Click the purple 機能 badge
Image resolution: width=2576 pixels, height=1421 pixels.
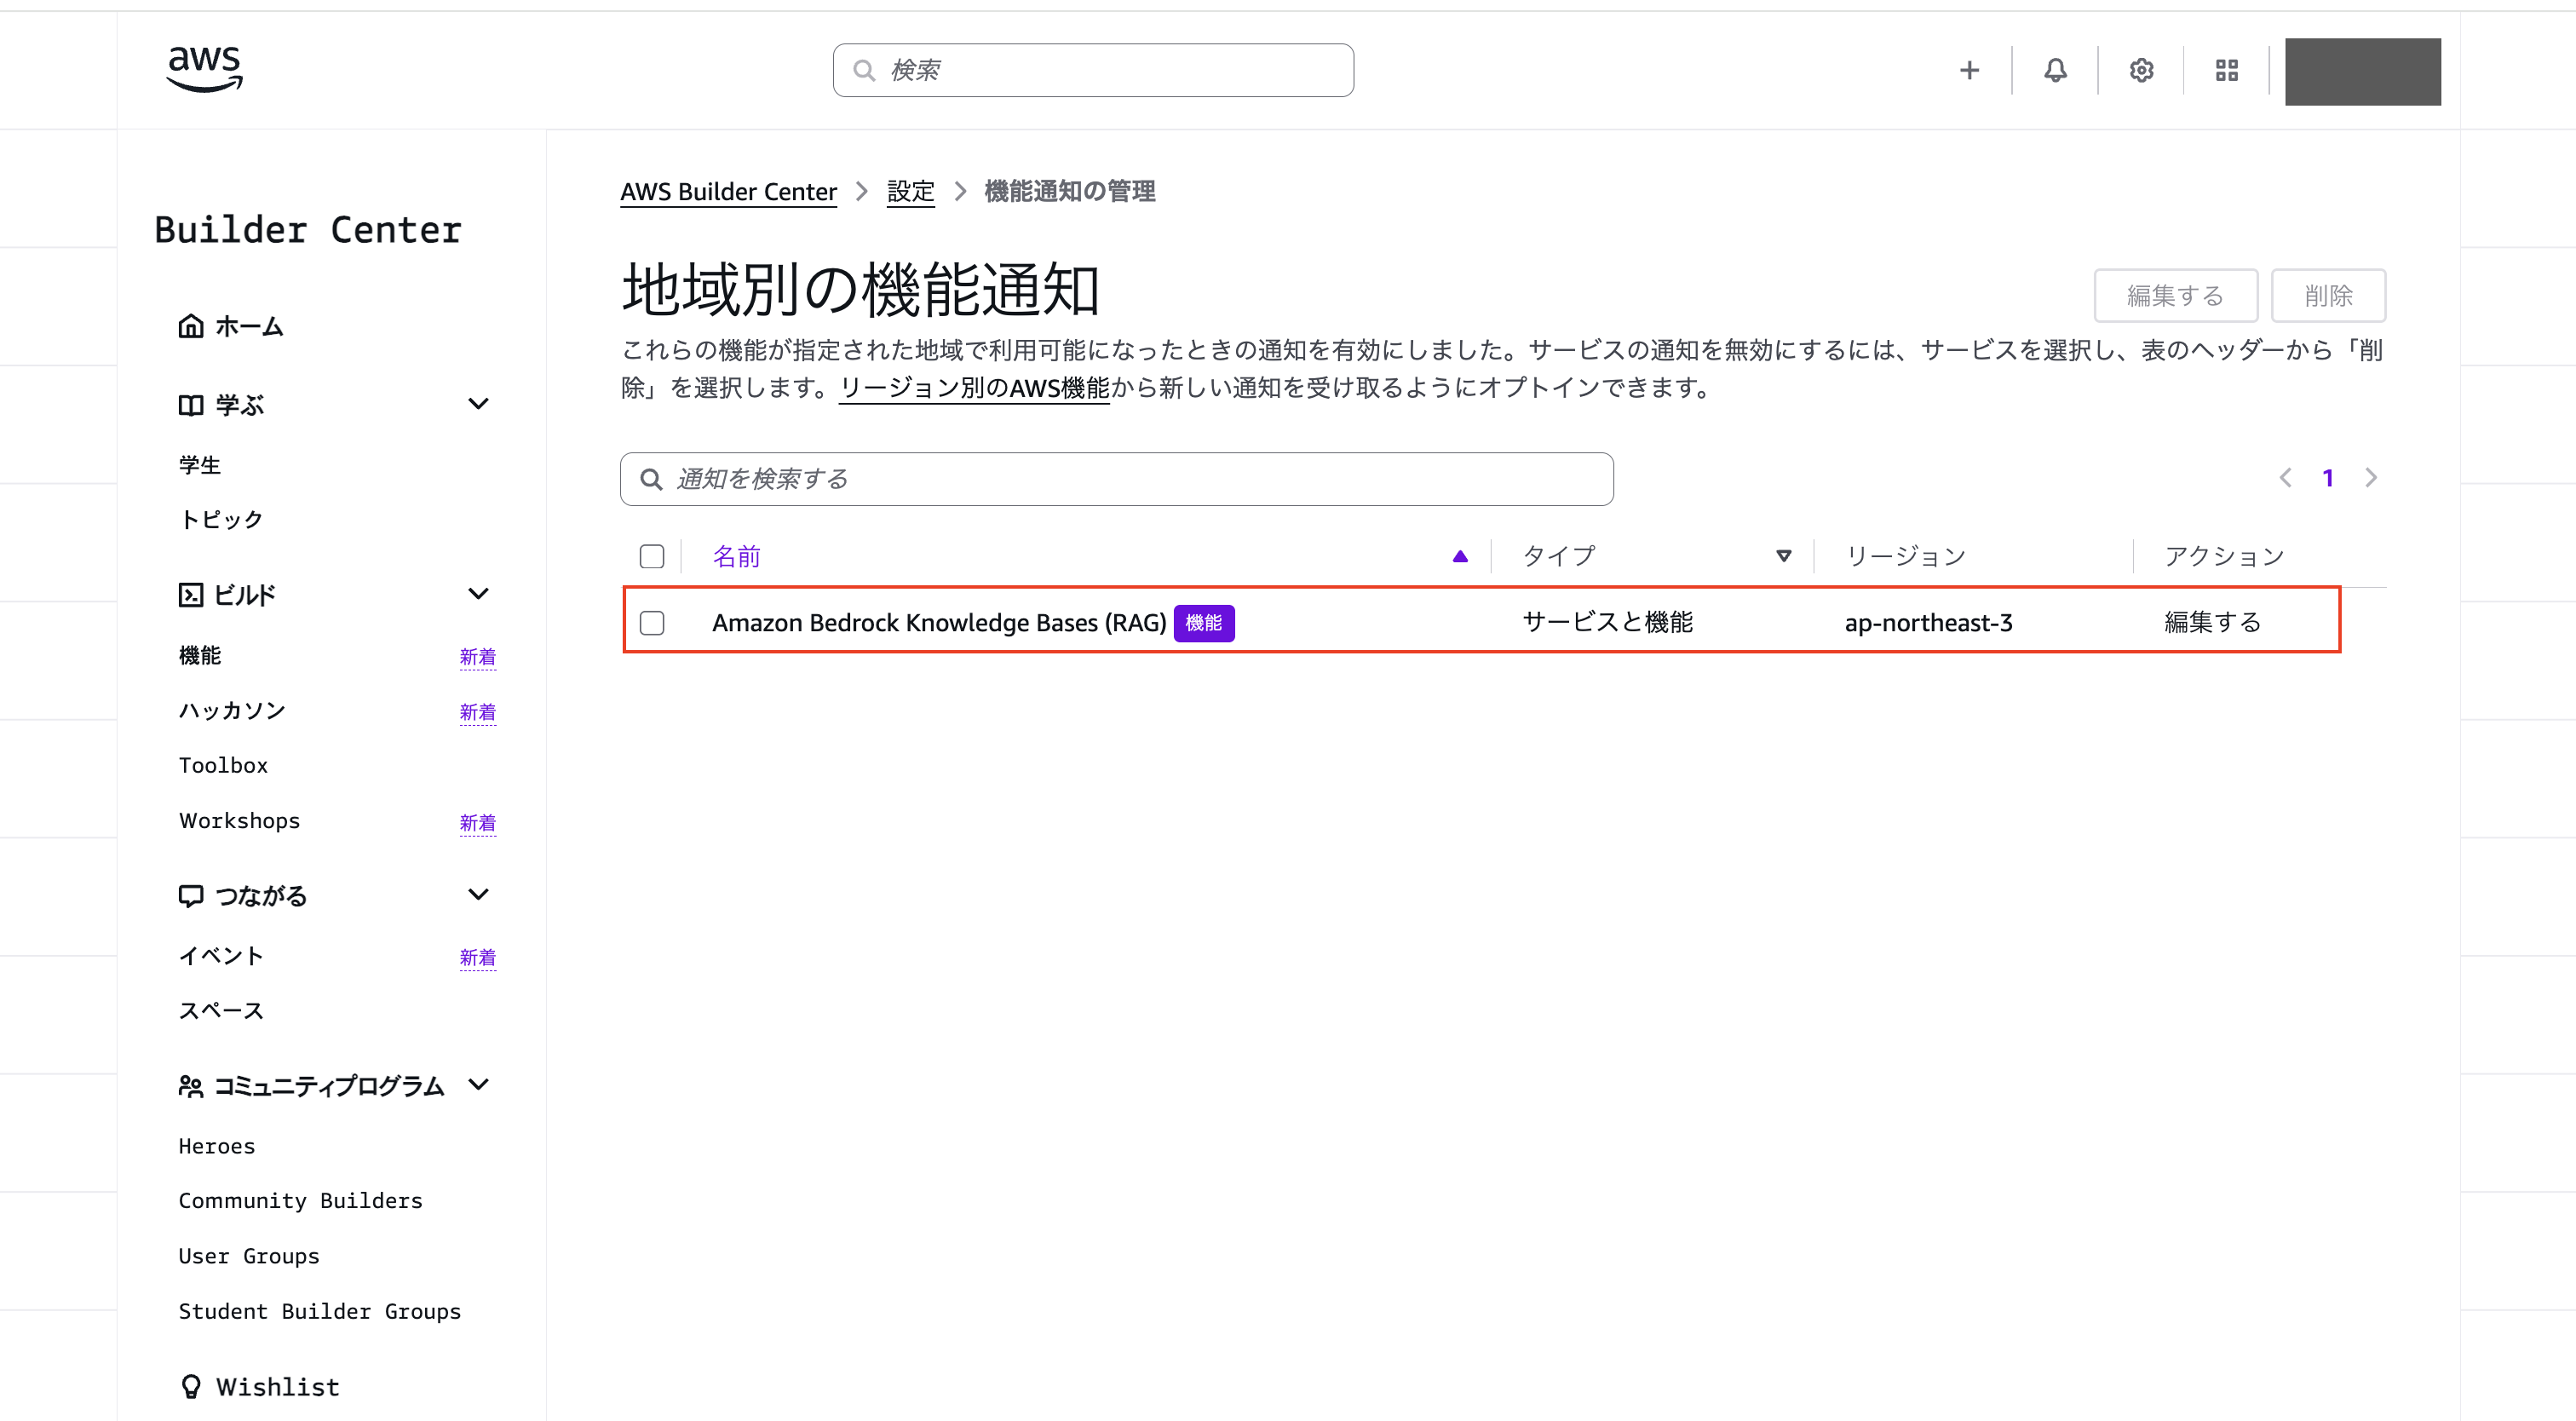[x=1204, y=623]
